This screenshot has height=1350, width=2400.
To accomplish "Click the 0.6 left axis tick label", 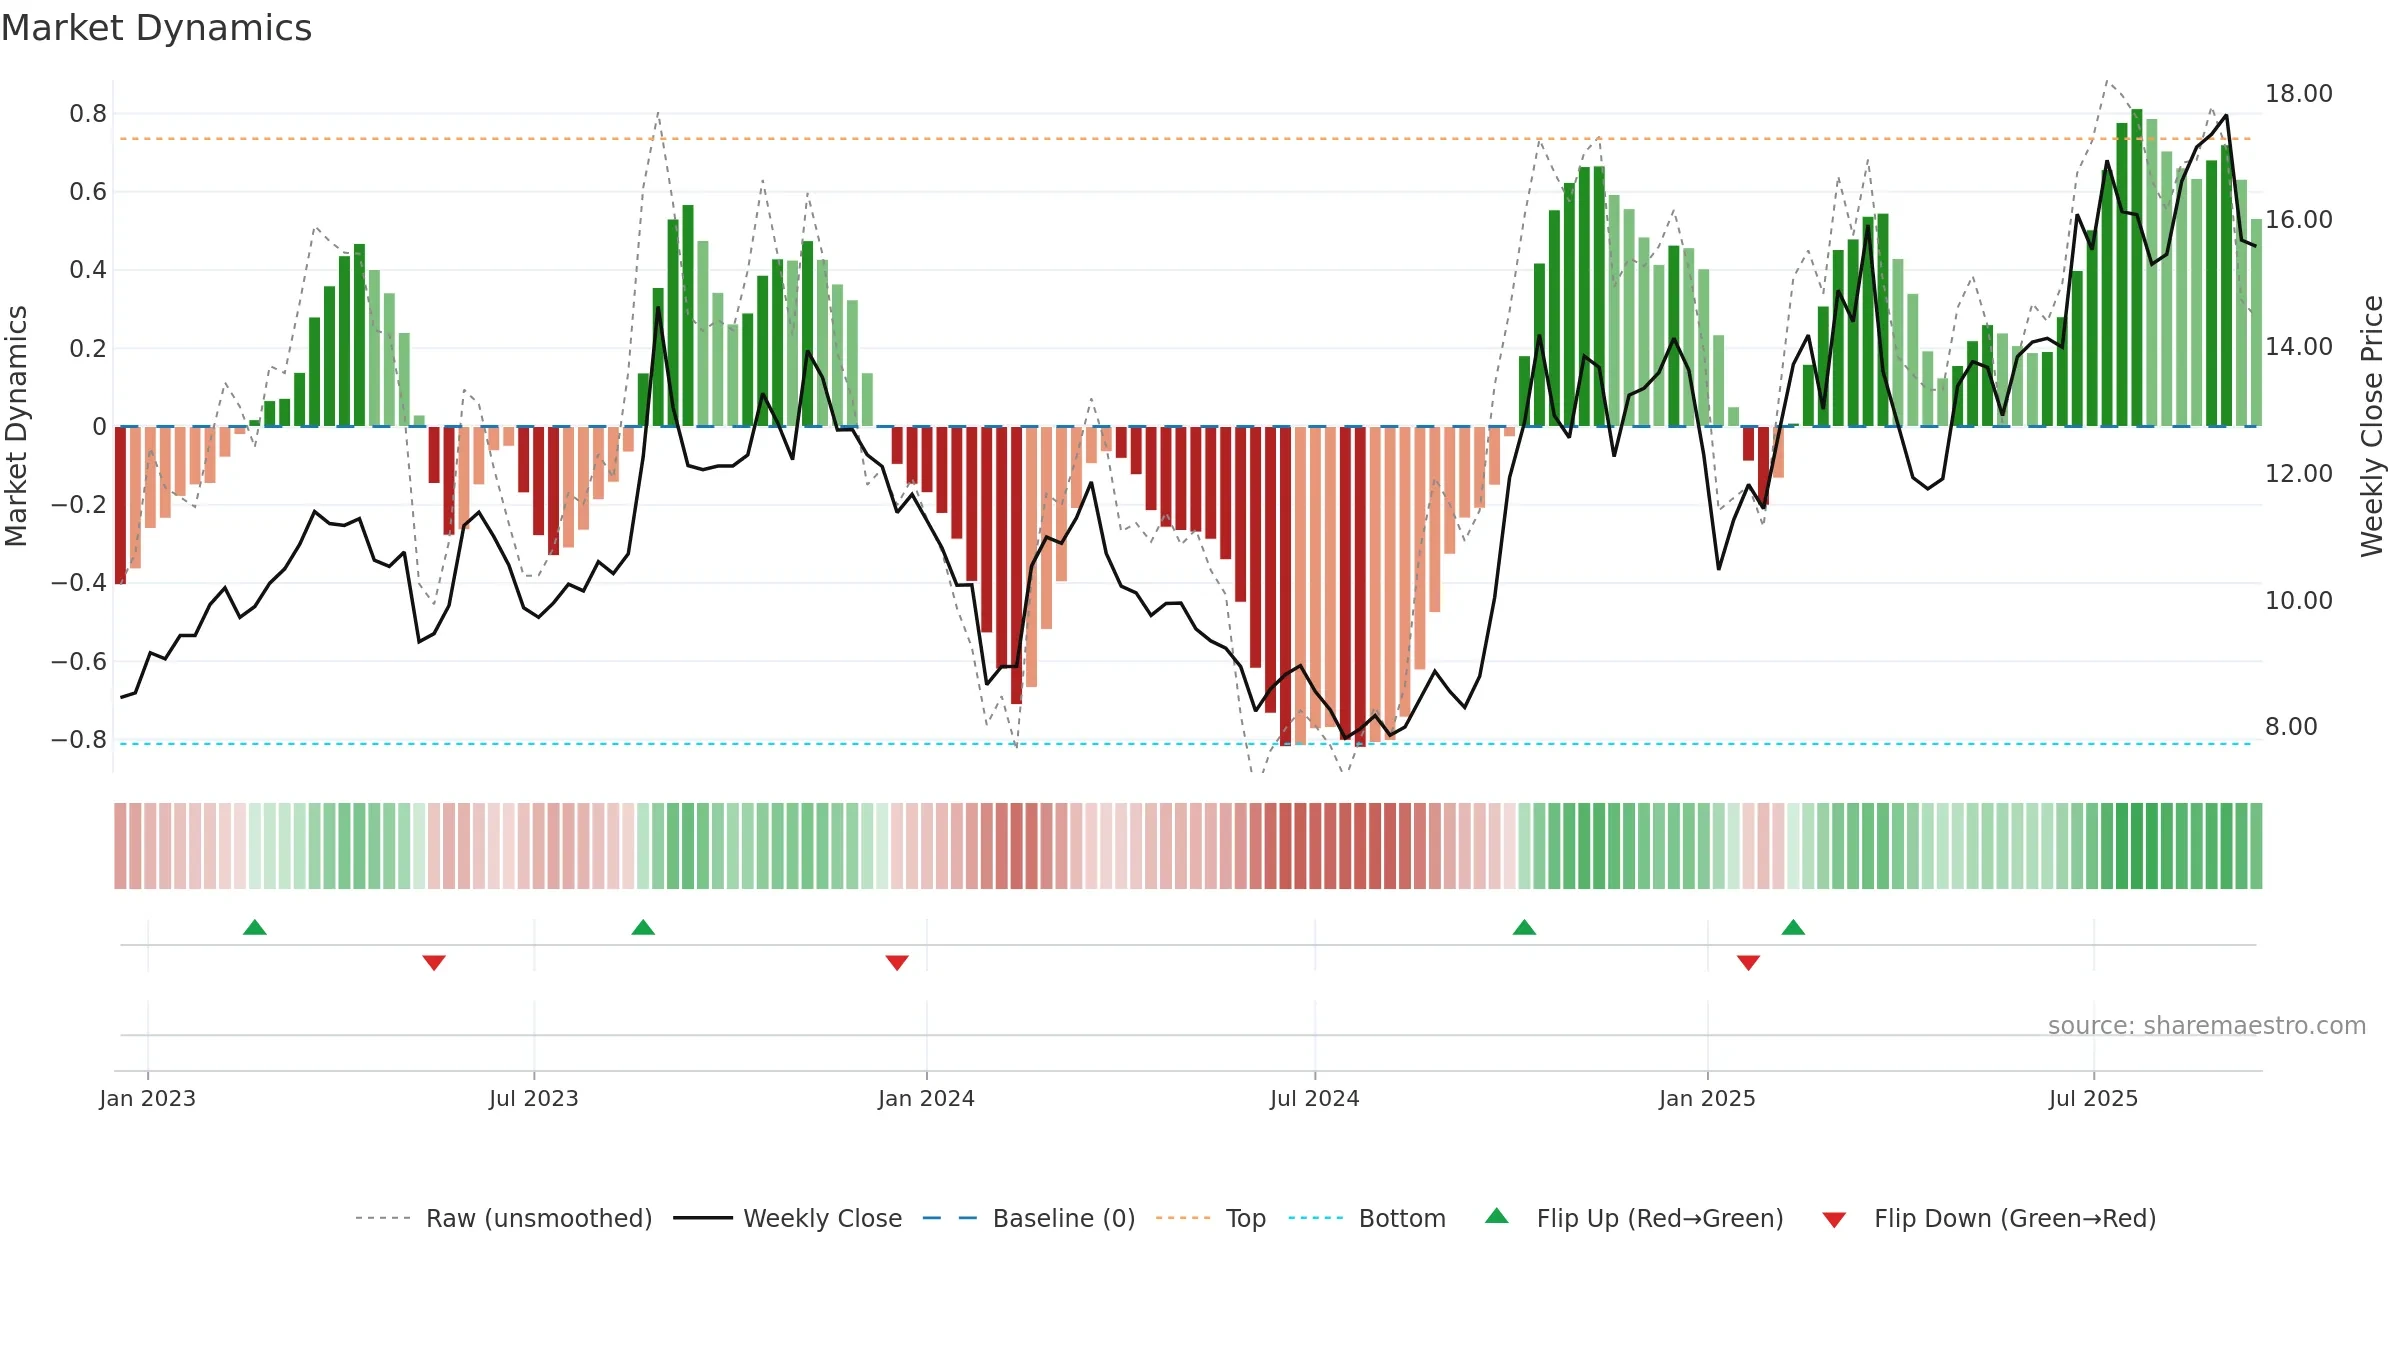I will (88, 192).
